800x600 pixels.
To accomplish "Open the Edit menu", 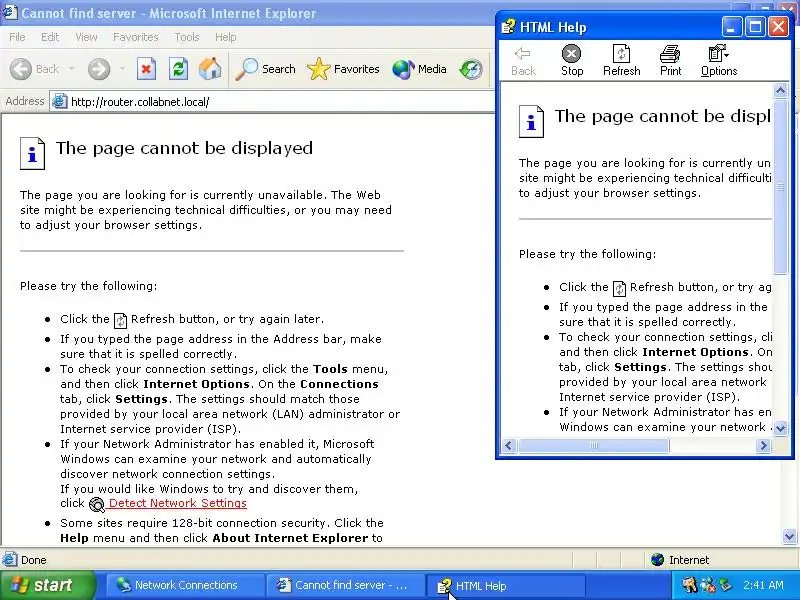I will [50, 37].
